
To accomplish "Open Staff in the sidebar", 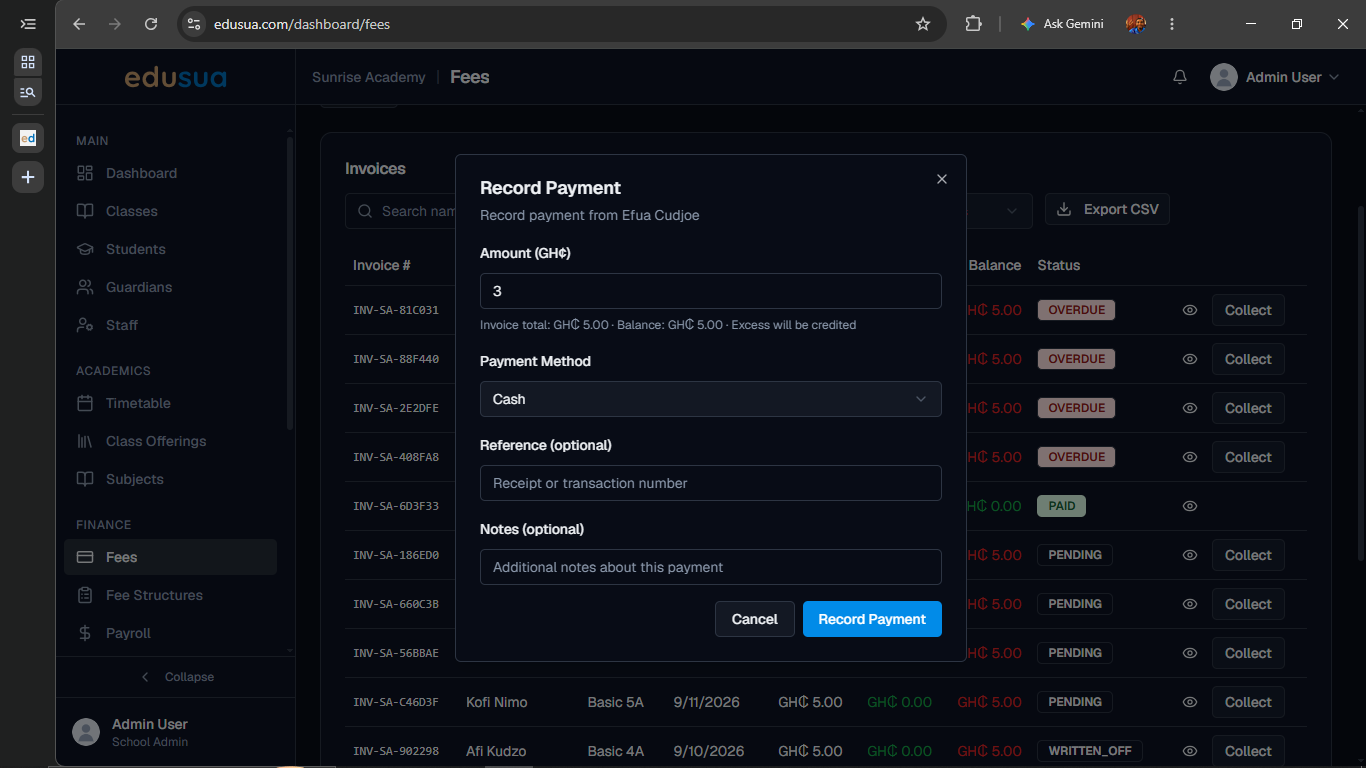I will [170, 325].
